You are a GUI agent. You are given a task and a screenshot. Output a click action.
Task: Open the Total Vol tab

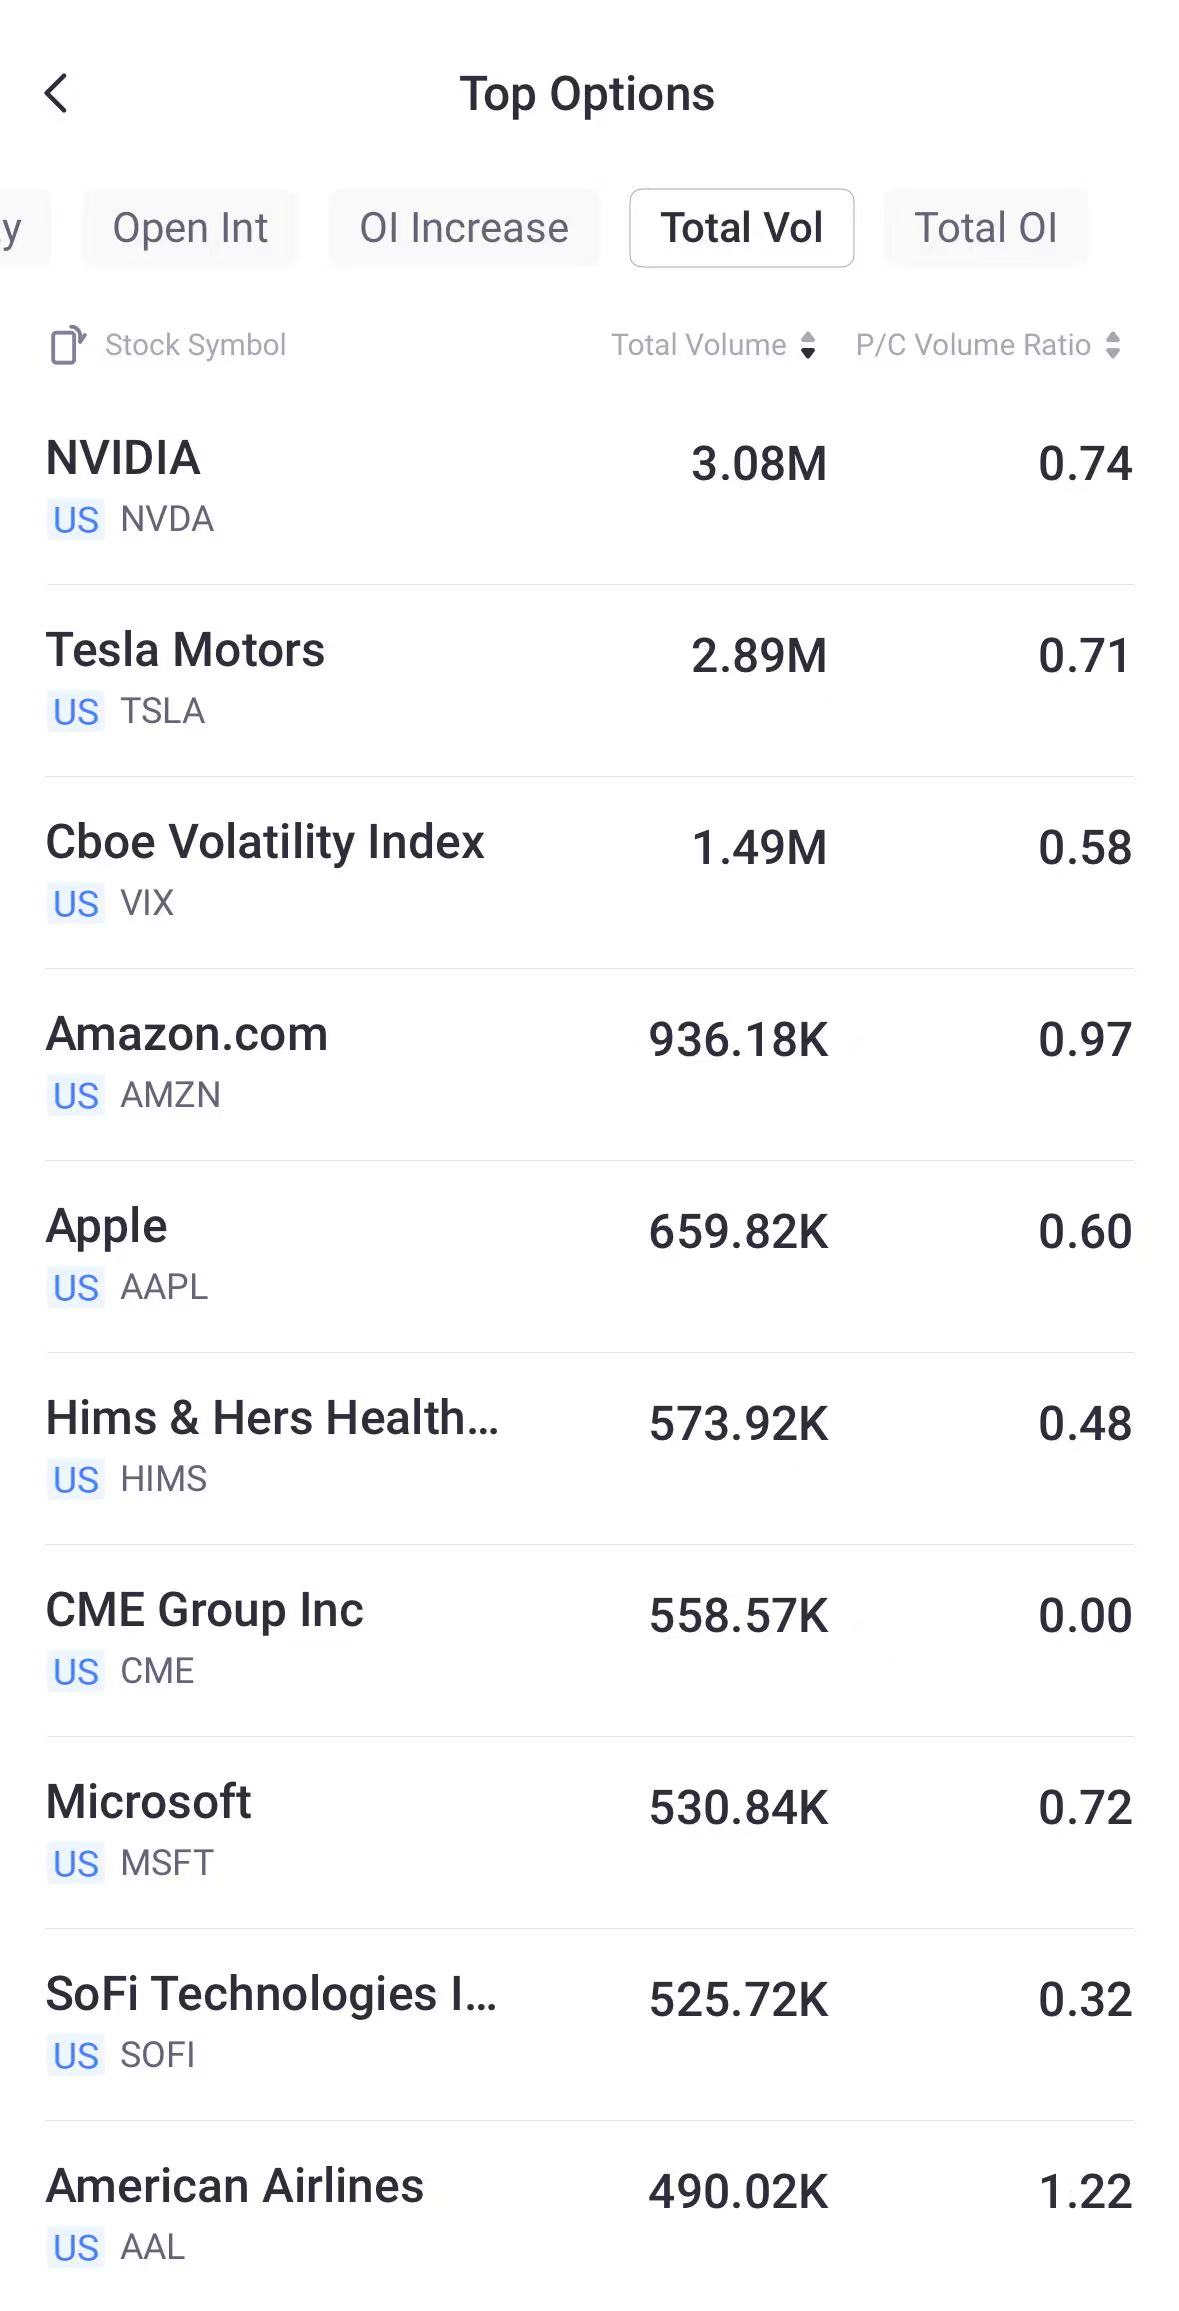click(x=741, y=228)
